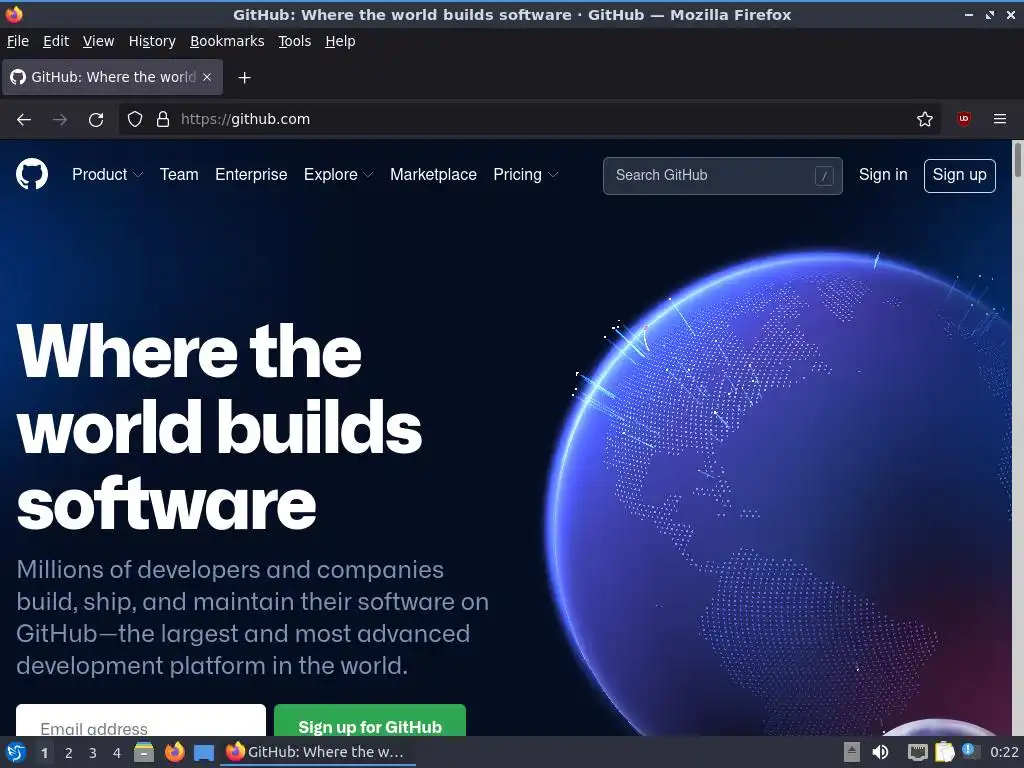The image size is (1024, 768).
Task: Expand the Product dropdown
Action: [107, 175]
